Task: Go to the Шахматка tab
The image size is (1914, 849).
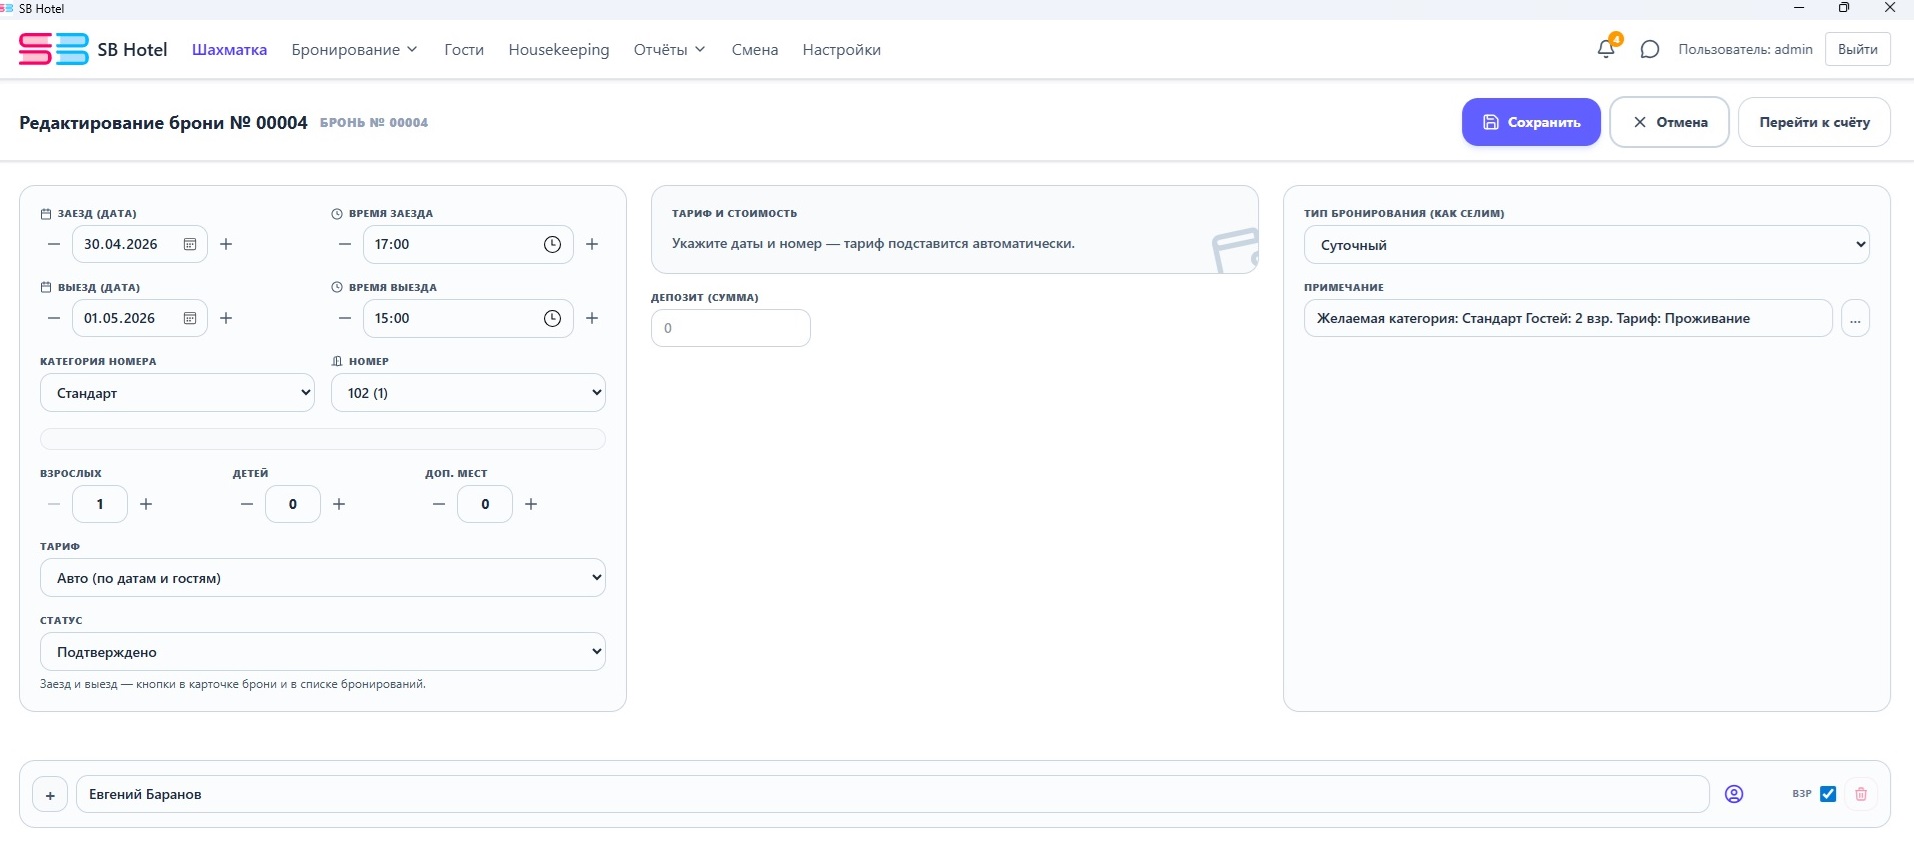Action: pos(229,49)
